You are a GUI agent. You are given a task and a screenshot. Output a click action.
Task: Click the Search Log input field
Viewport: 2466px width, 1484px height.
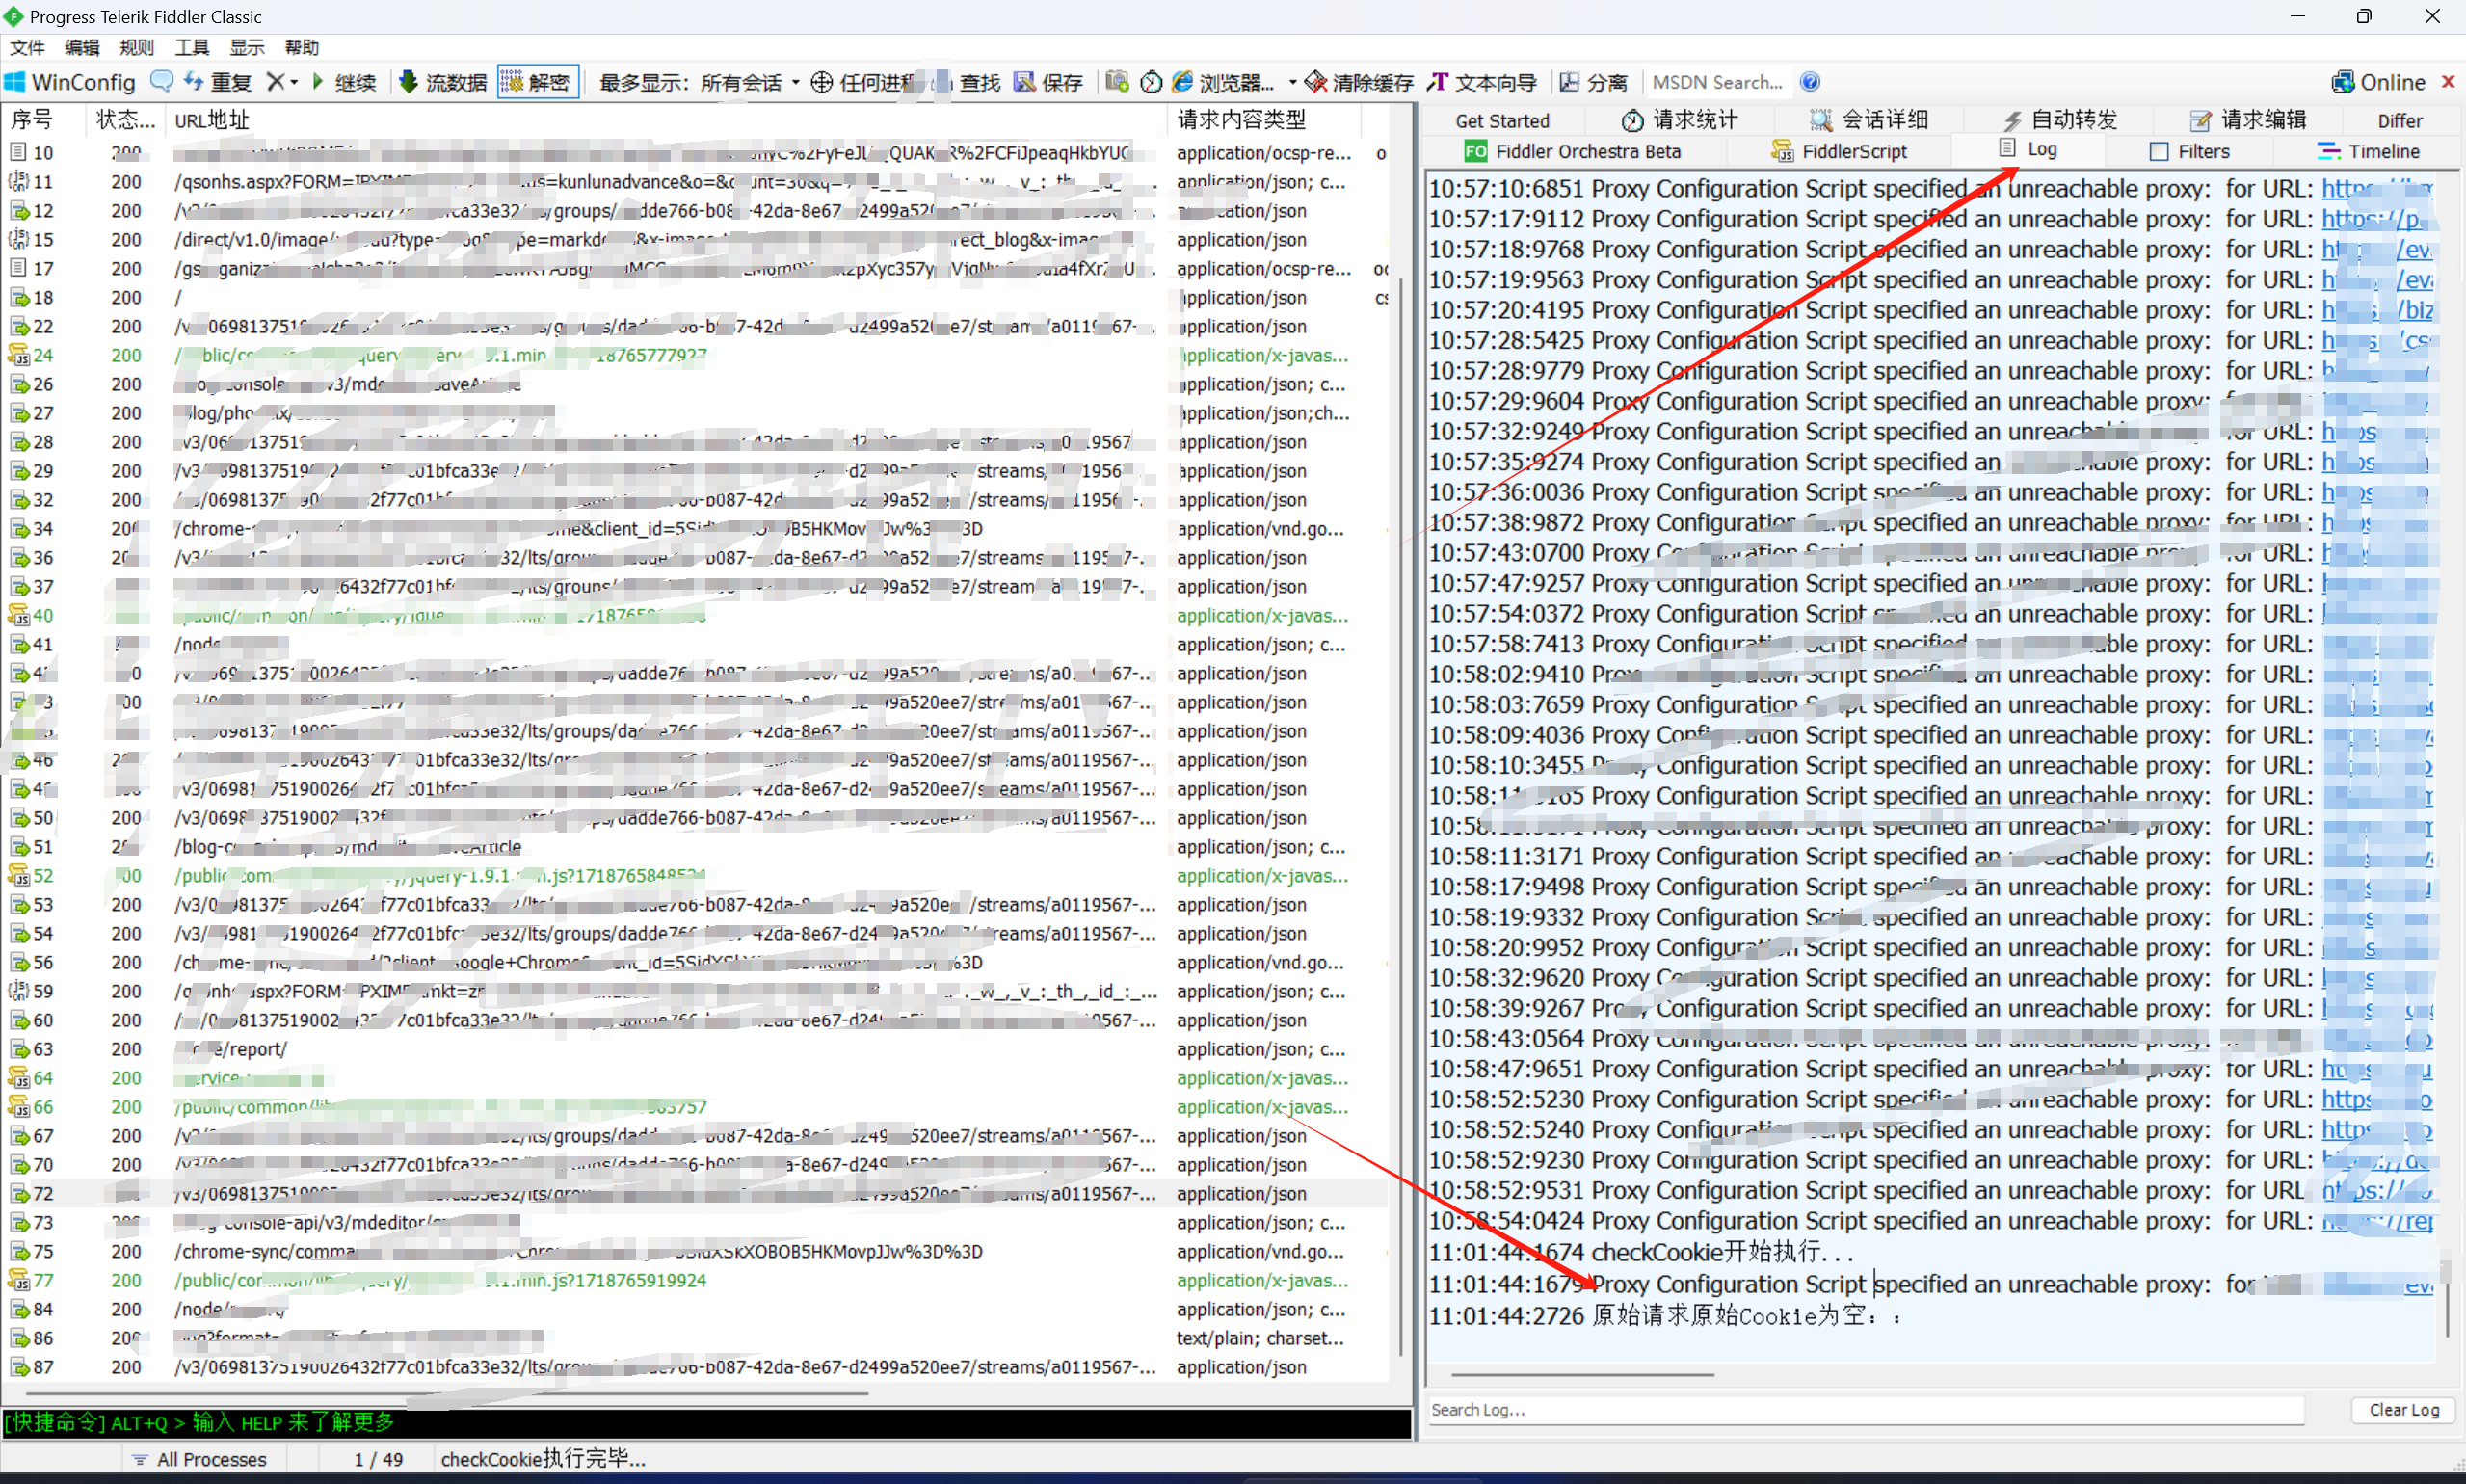click(x=1866, y=1409)
